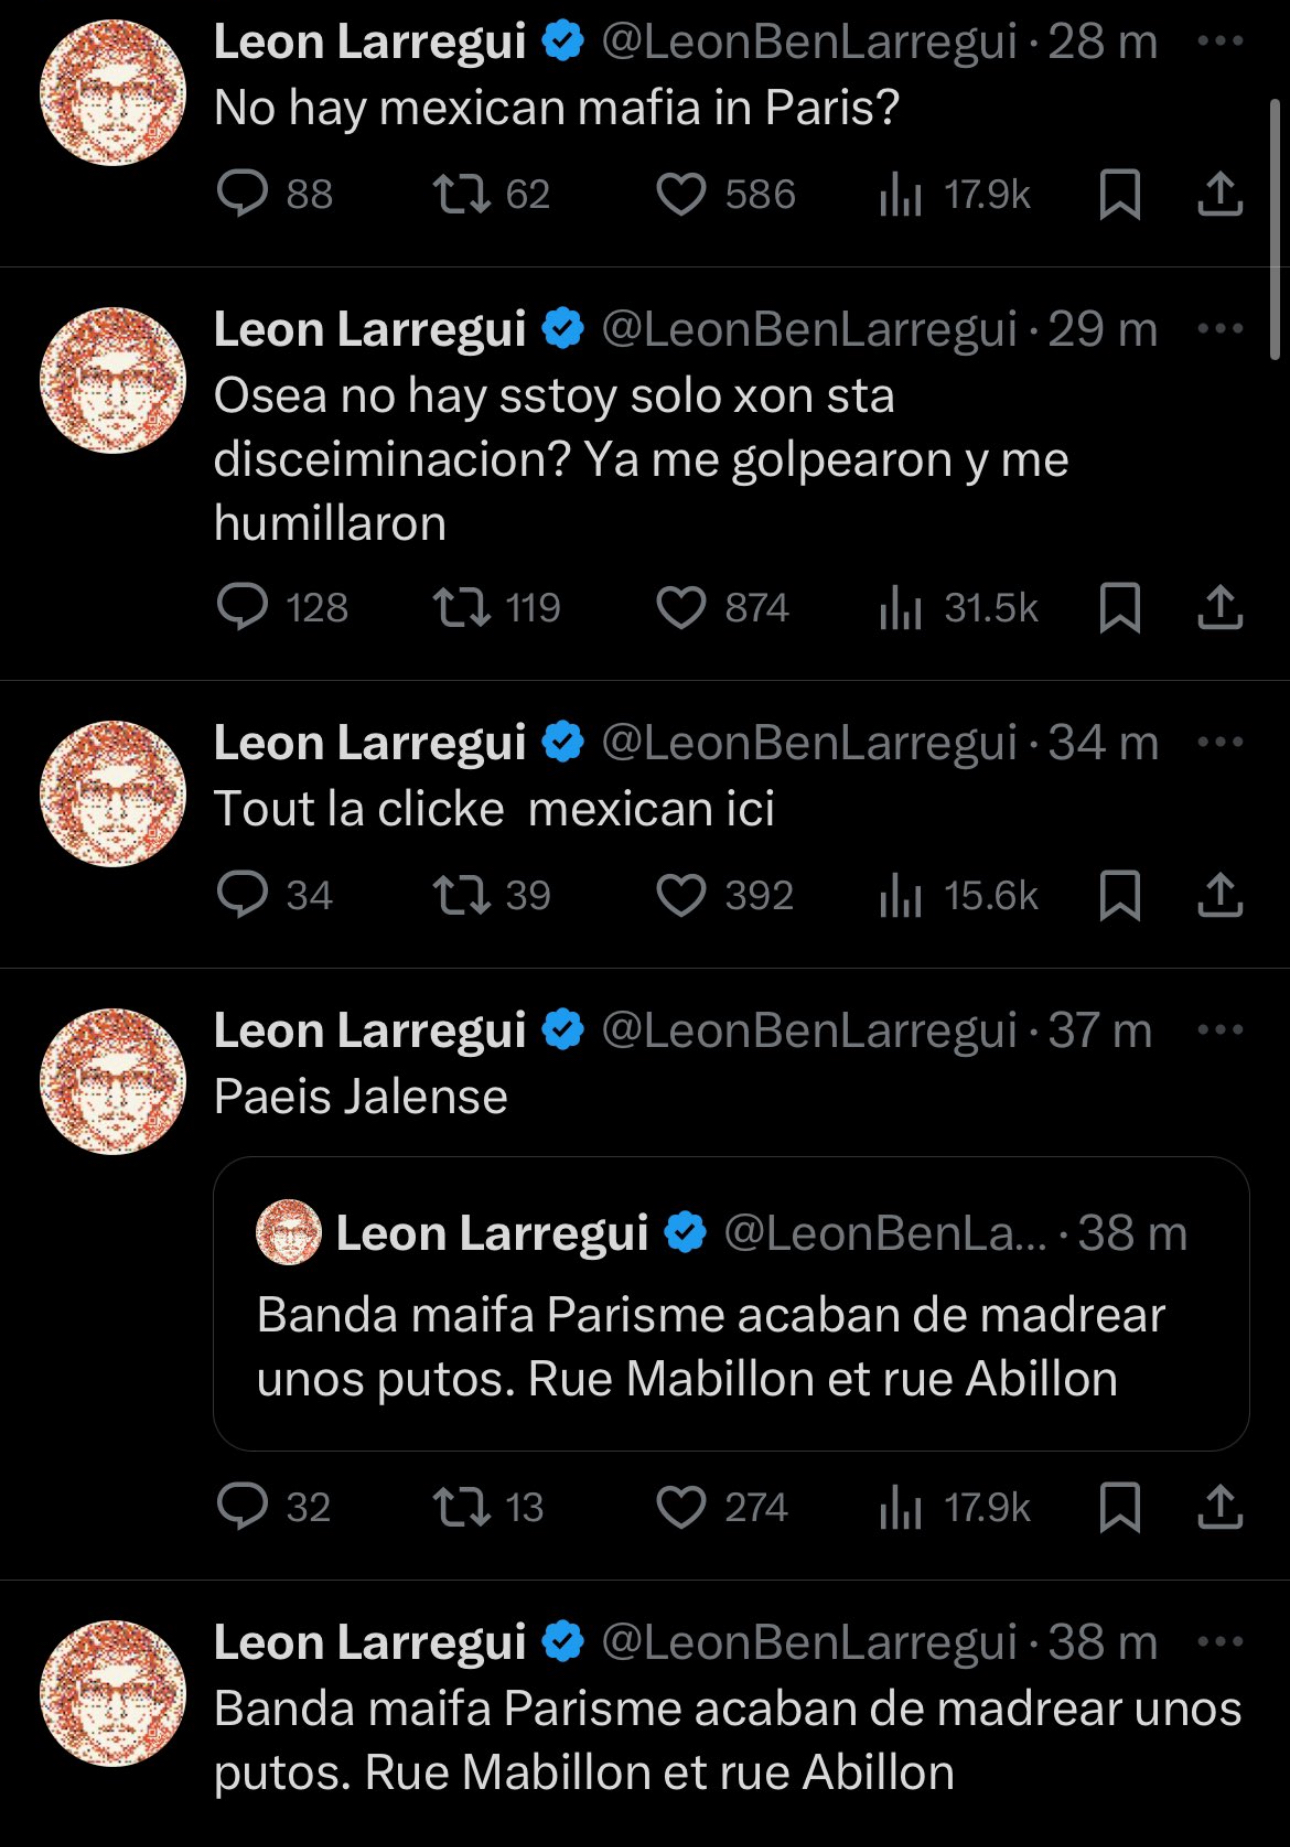Reply to the 'No hay mexican mafia' tweet
Viewport: 1290px width, 1847px height.
coord(243,194)
